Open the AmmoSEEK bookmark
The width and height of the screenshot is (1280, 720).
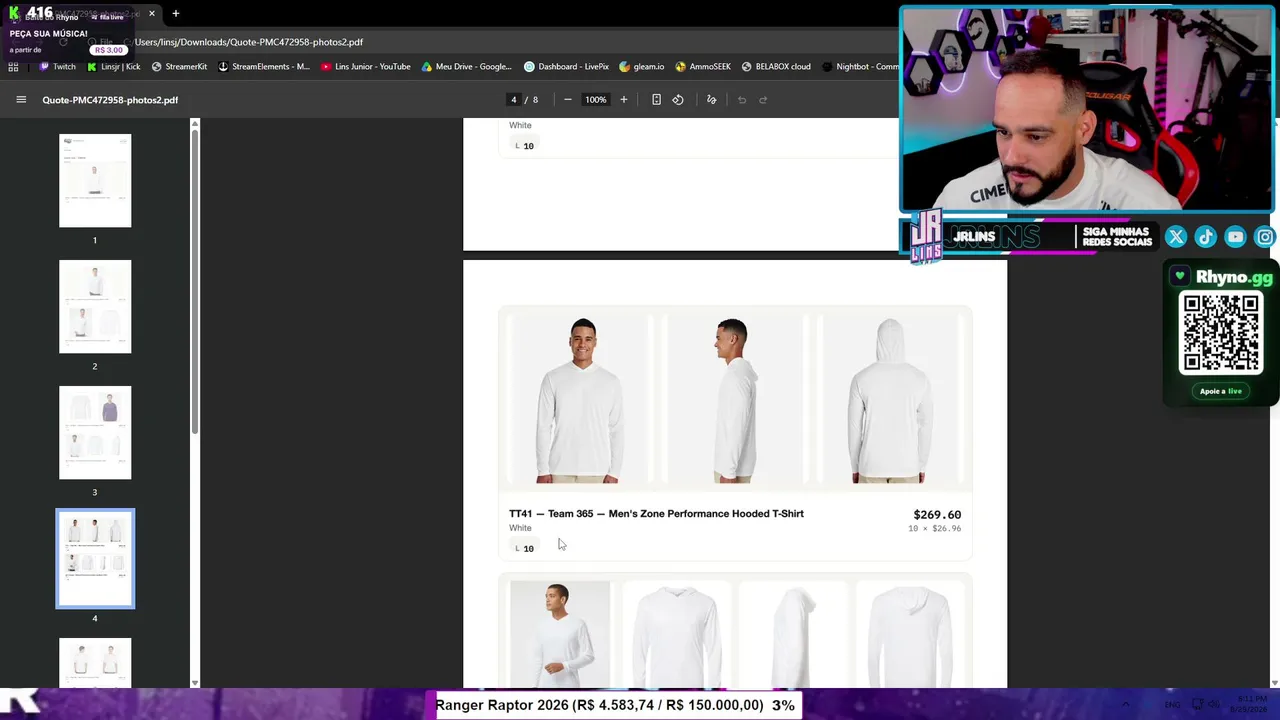coord(703,67)
